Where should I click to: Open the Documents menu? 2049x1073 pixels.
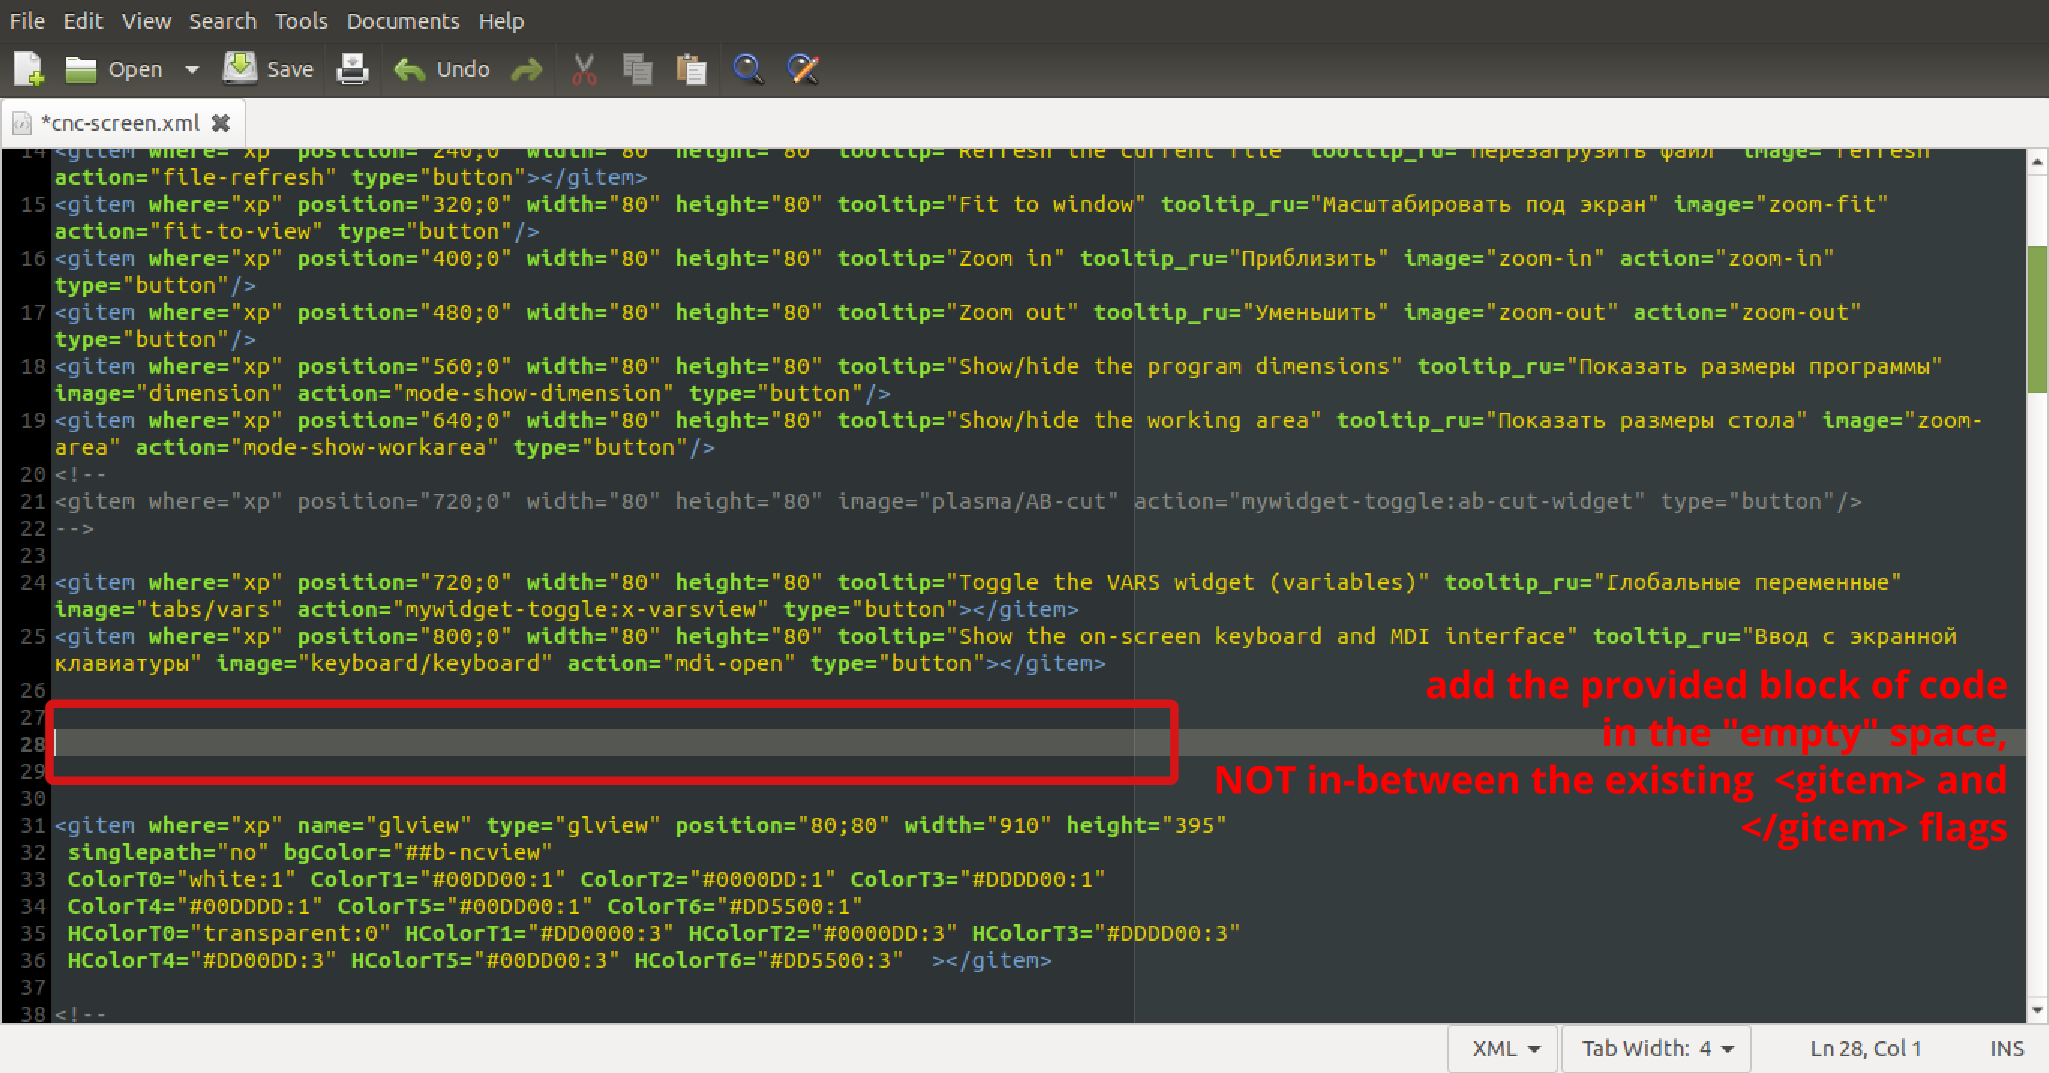pos(402,21)
